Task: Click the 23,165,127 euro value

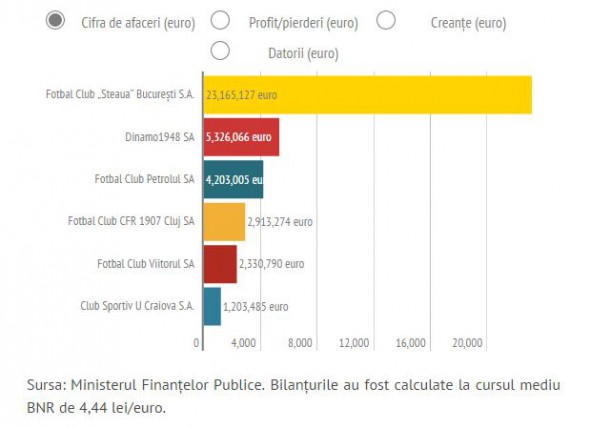Action: [241, 95]
